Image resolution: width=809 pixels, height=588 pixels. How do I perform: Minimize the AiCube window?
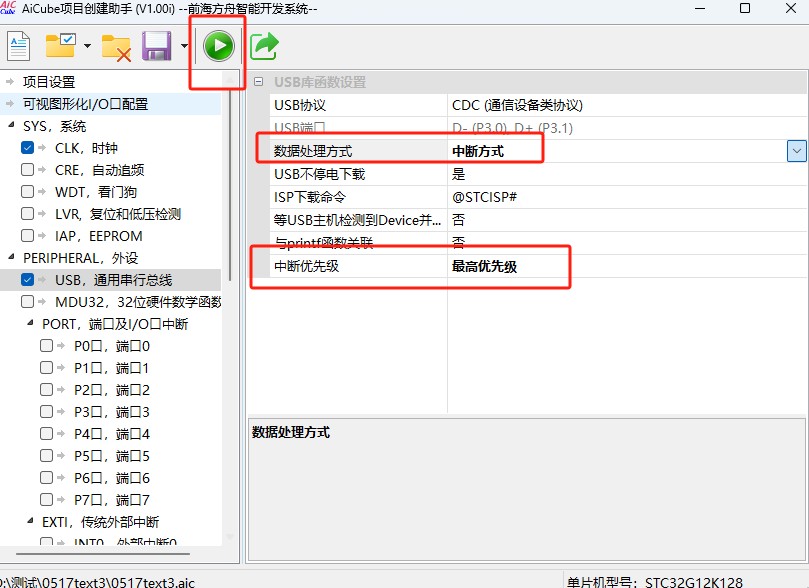pyautogui.click(x=700, y=8)
